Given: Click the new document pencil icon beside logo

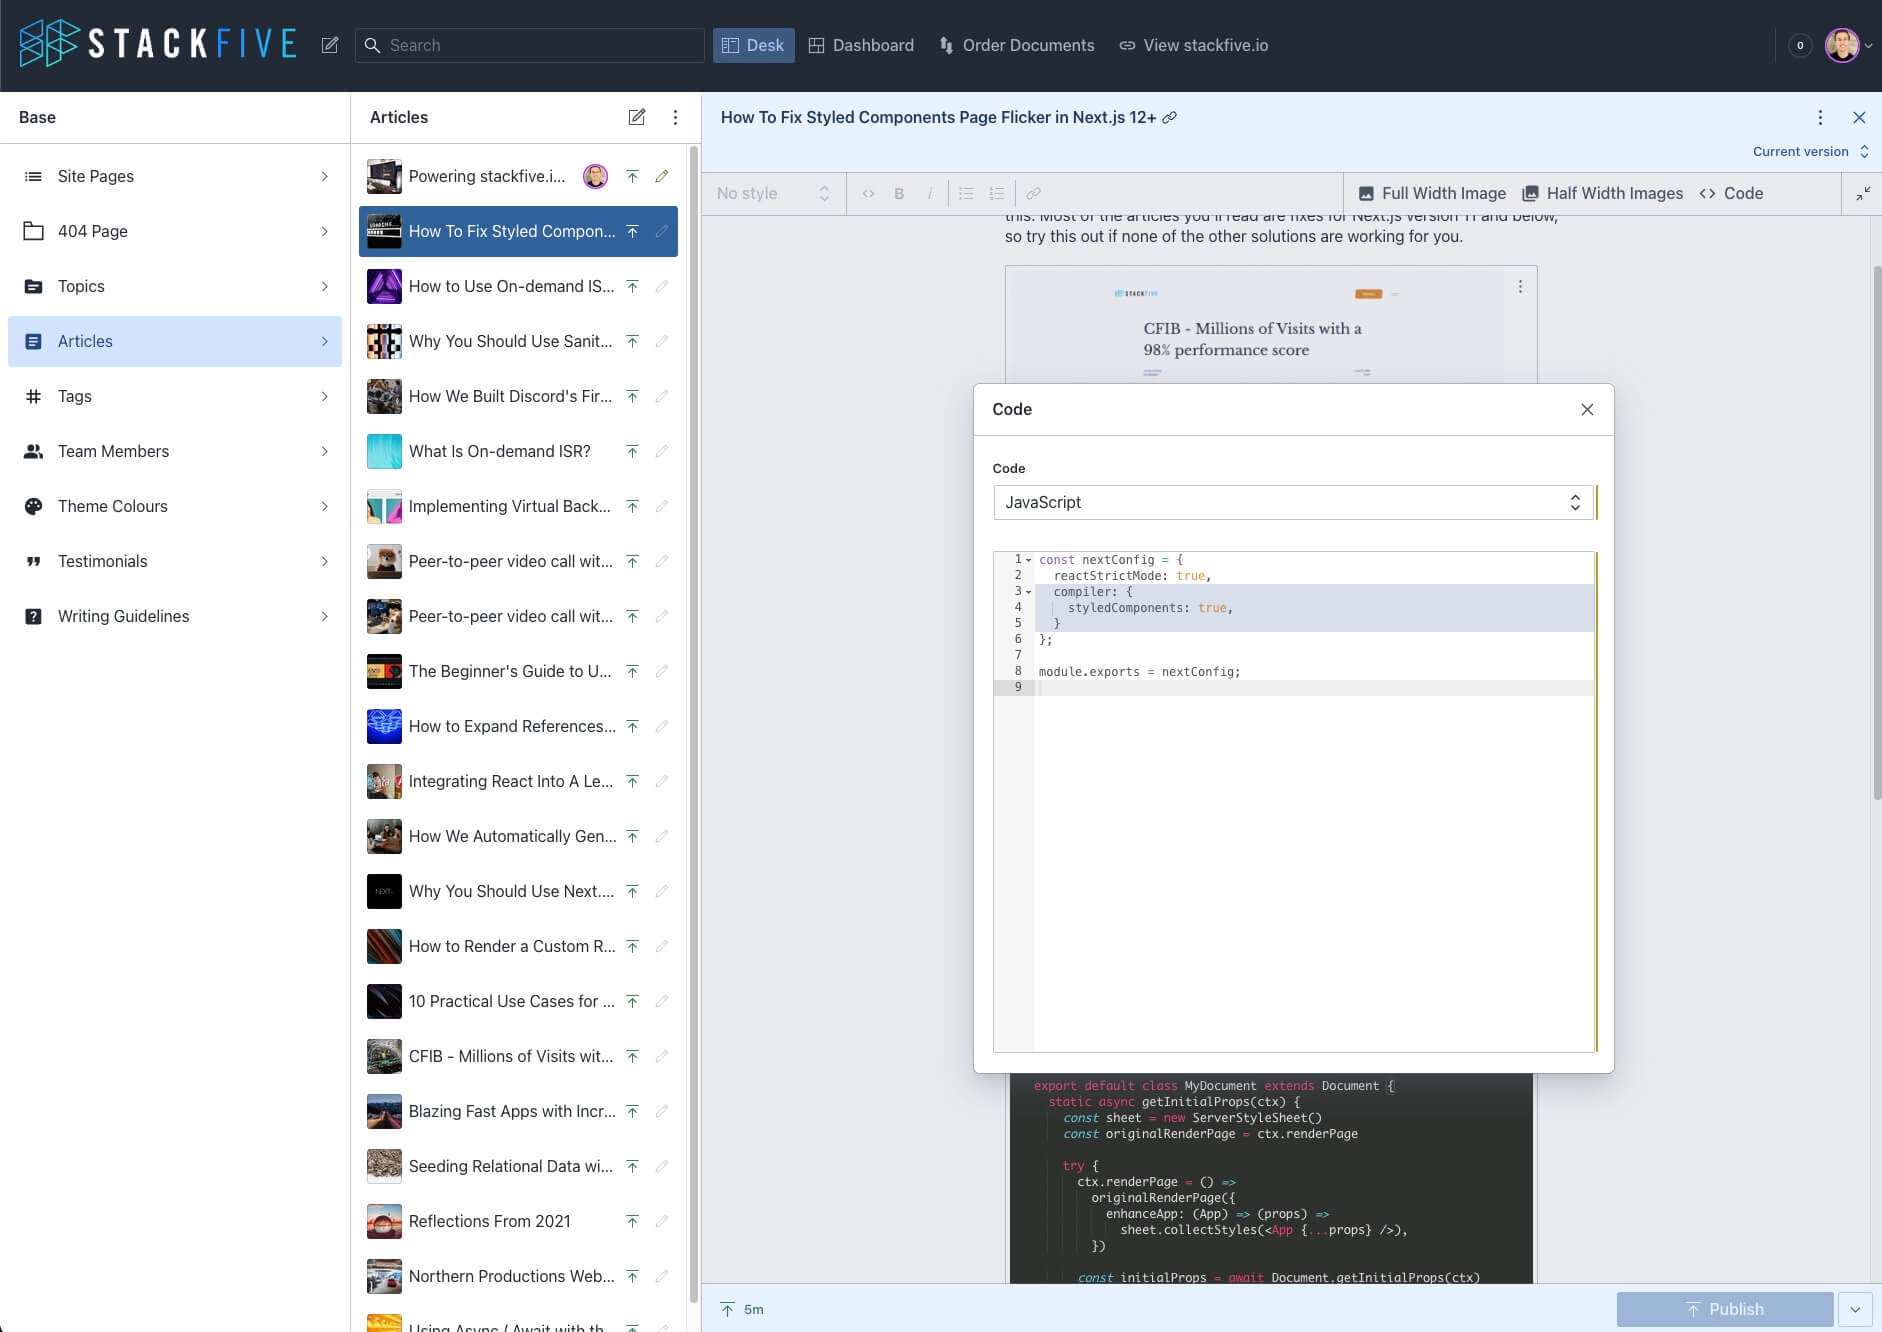Looking at the screenshot, I should [x=329, y=45].
